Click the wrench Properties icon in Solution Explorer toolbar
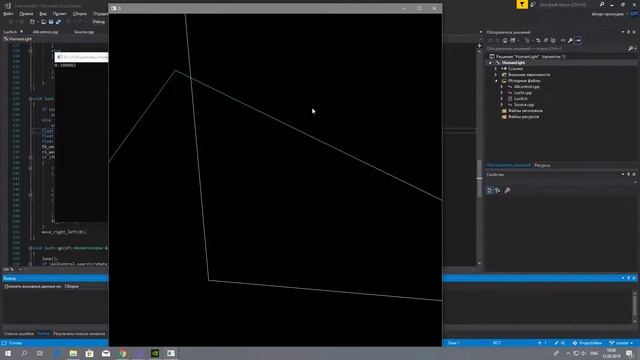Screen dimensions: 640x360 tap(570, 40)
